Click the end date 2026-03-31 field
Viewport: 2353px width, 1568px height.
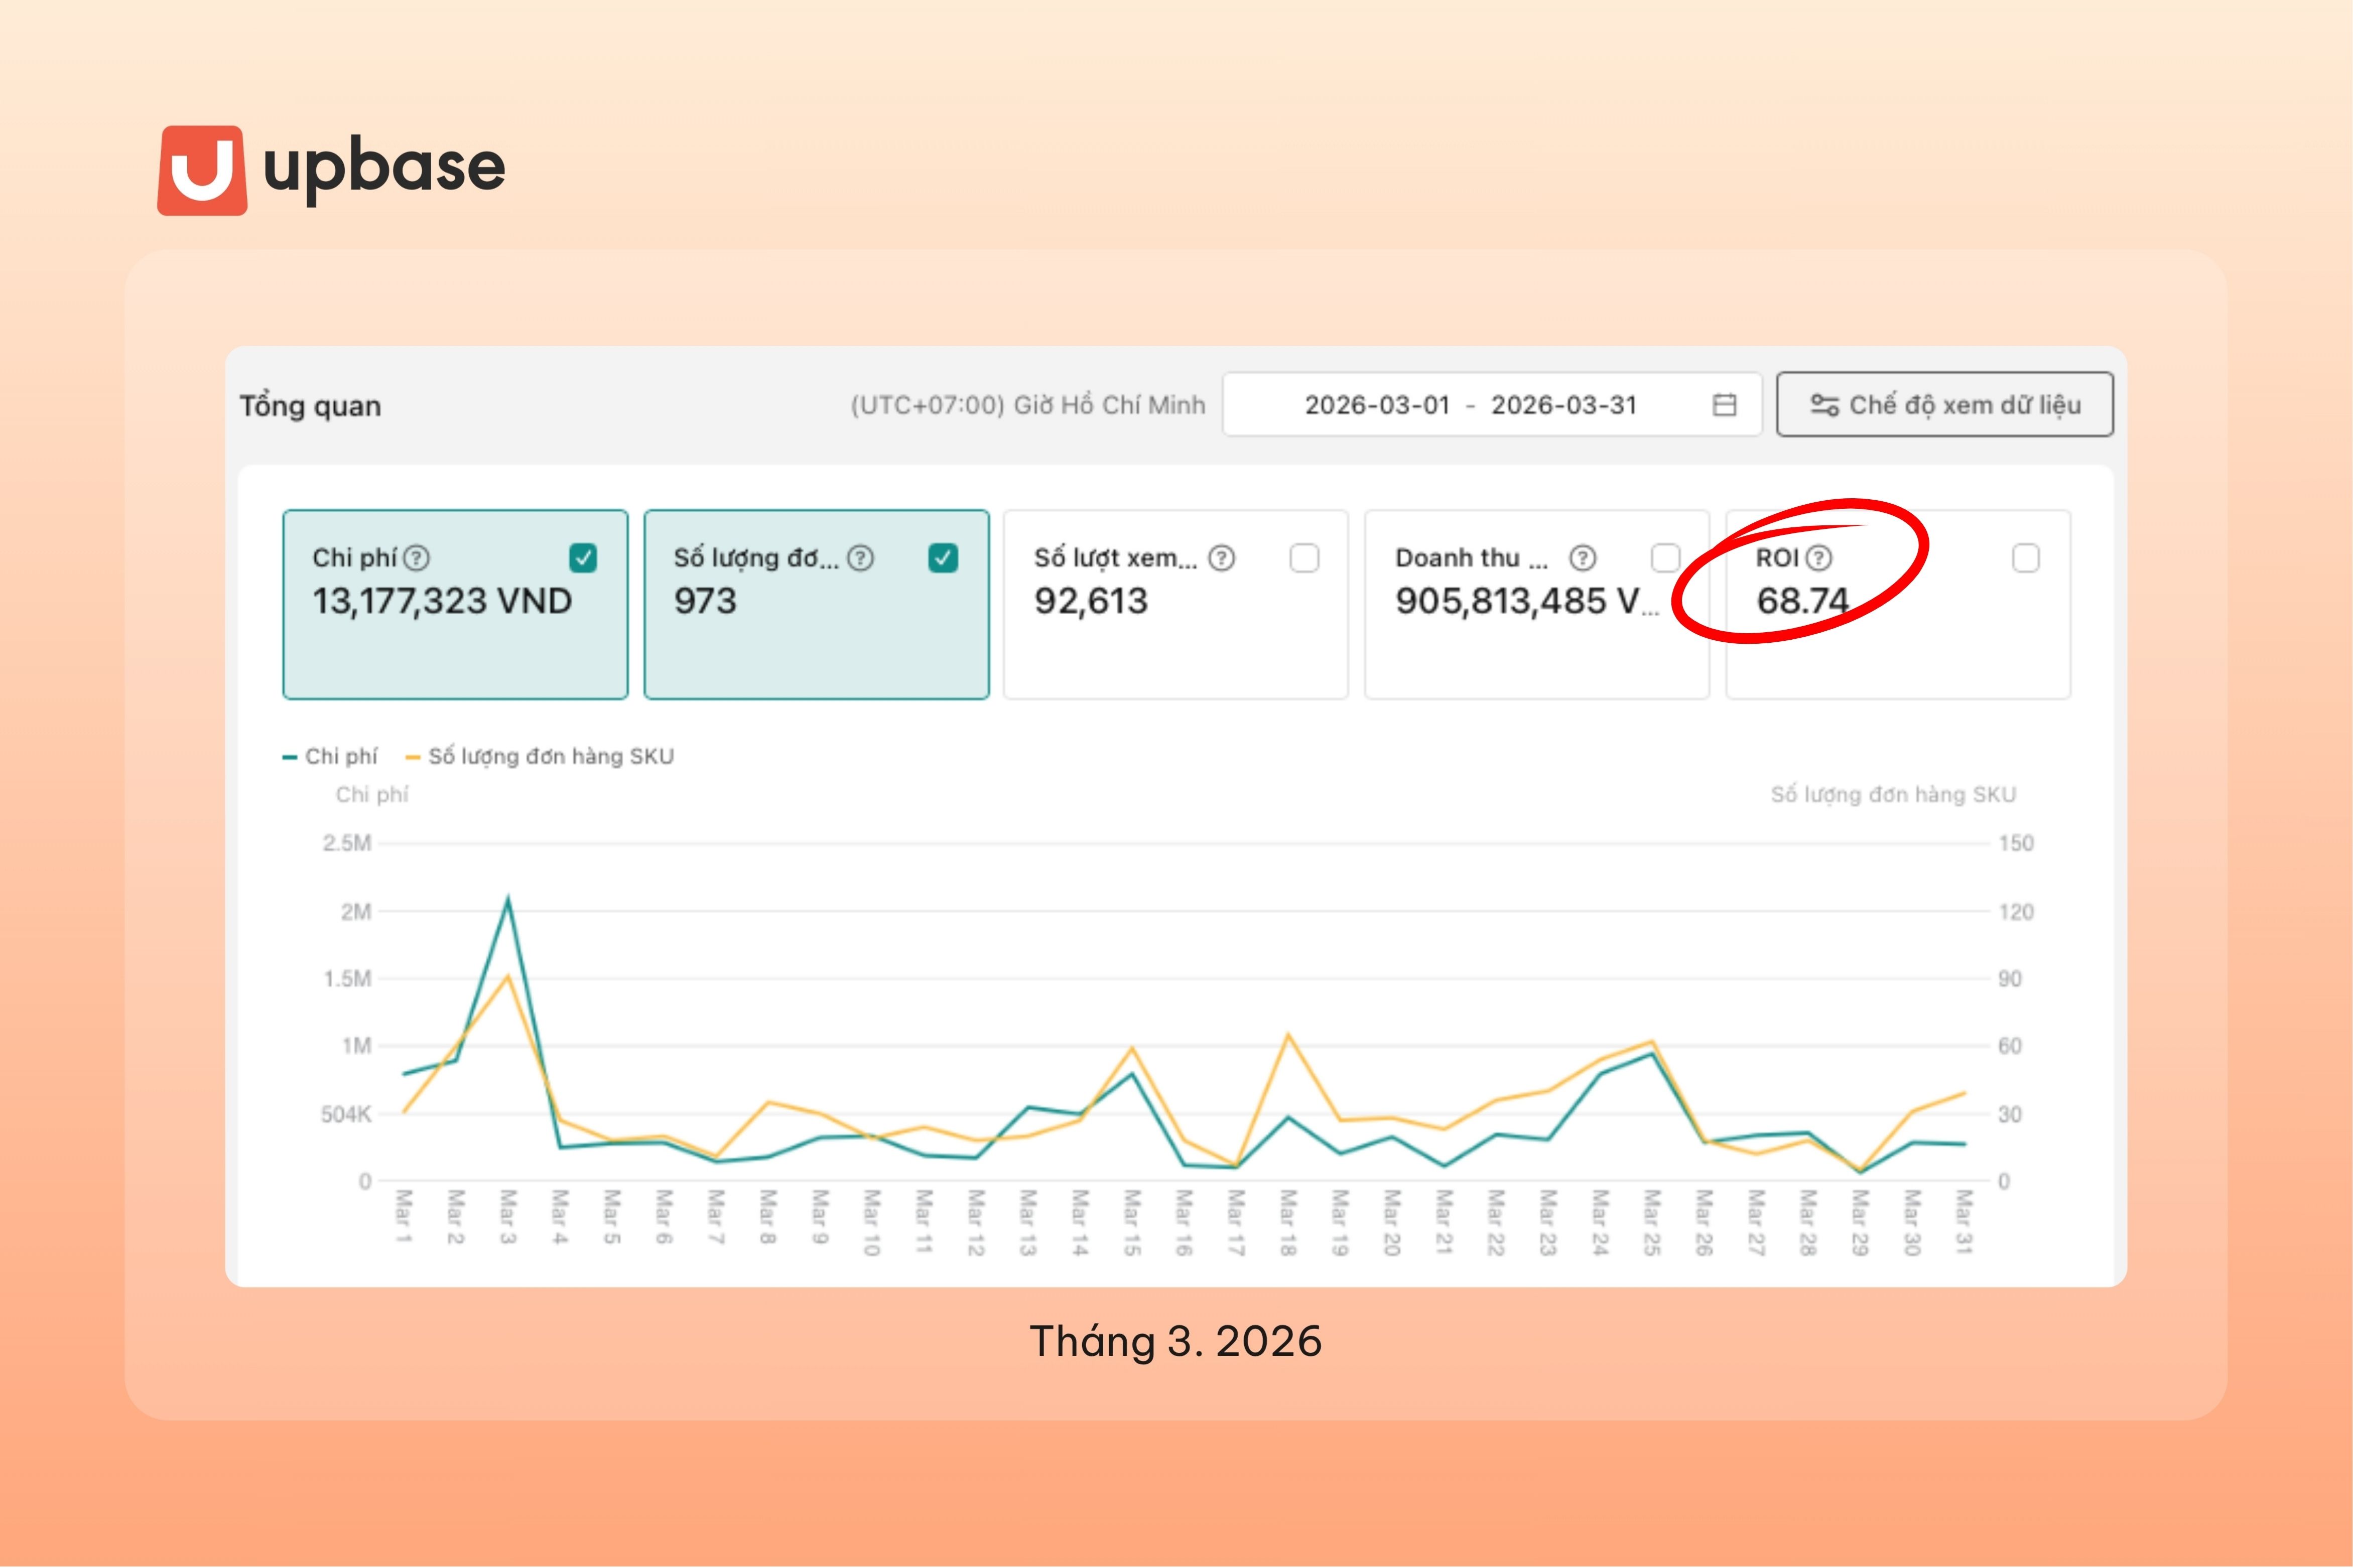[1563, 405]
